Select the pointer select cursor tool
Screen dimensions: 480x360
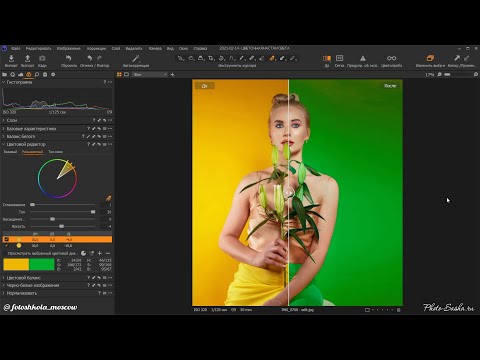tap(180, 58)
